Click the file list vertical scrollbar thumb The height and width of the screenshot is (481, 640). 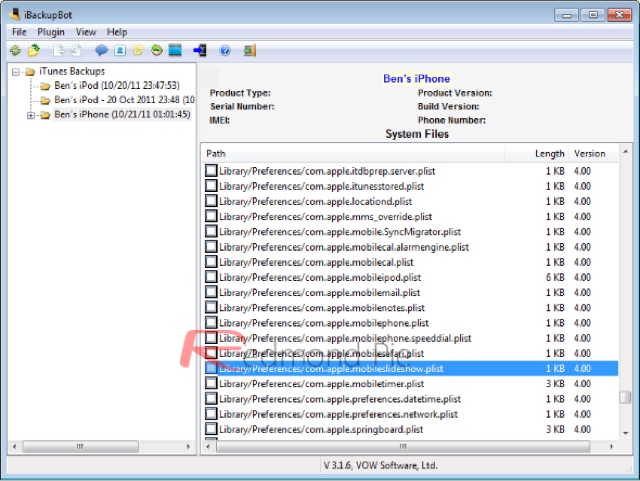click(625, 397)
